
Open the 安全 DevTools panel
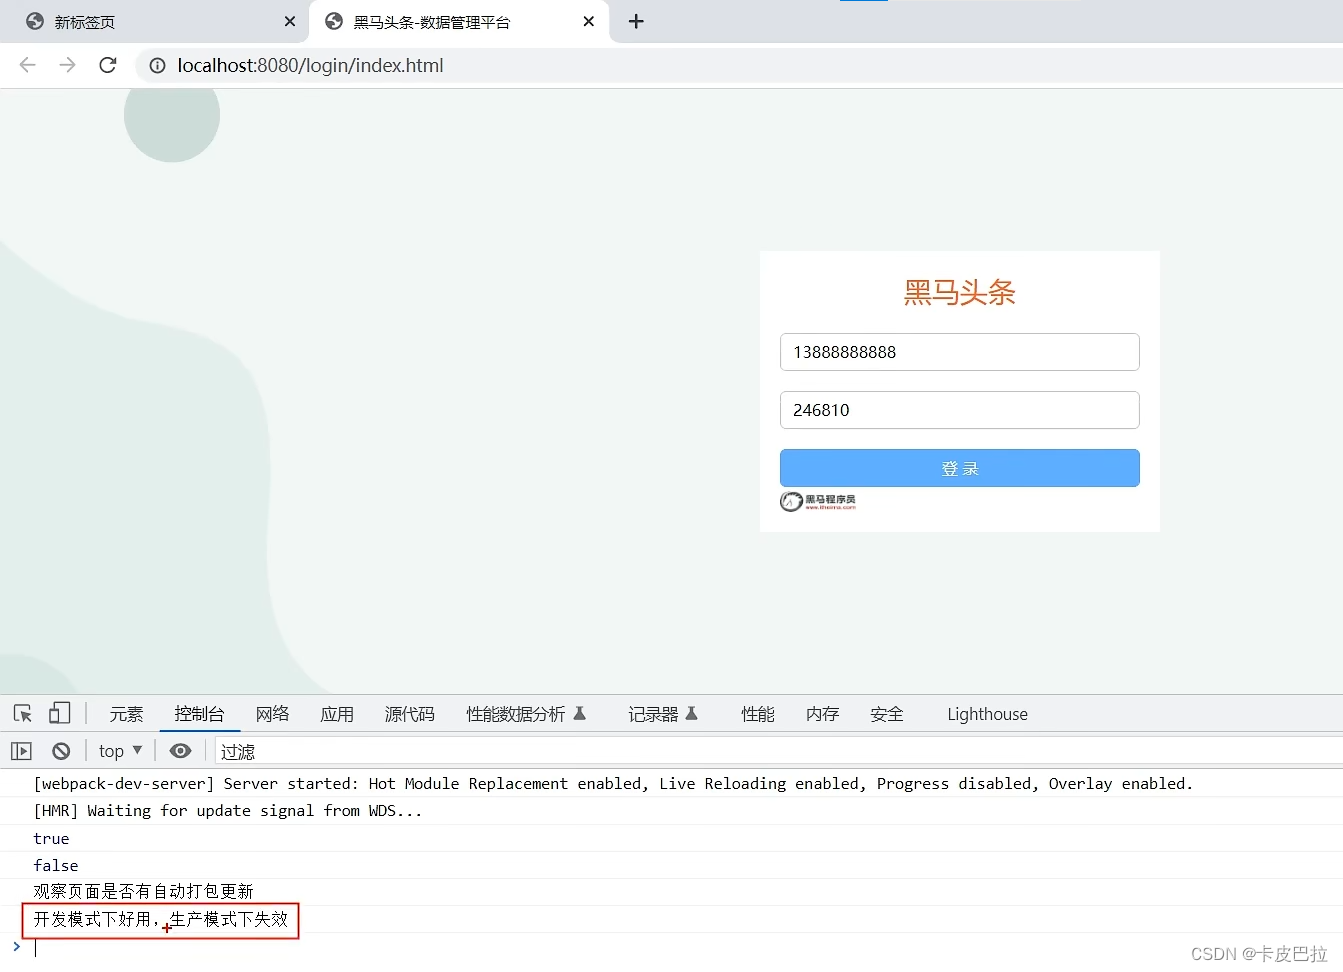click(886, 714)
